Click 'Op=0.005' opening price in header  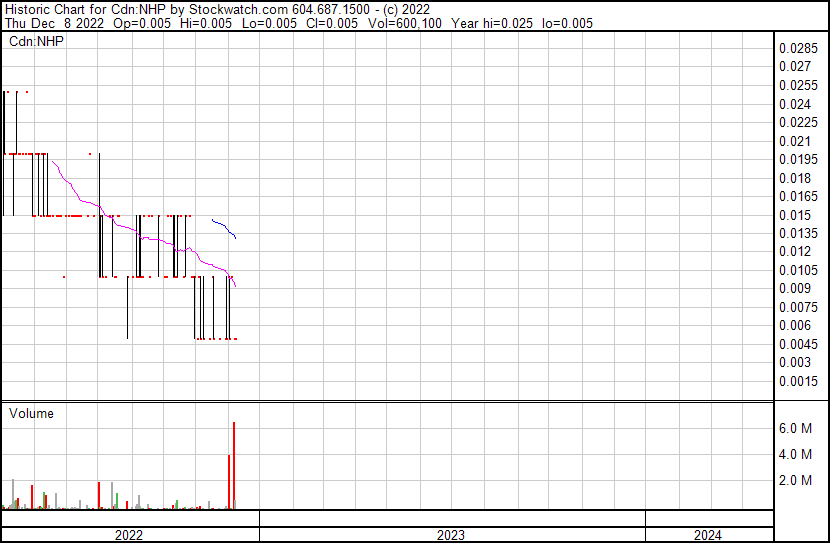click(x=142, y=23)
